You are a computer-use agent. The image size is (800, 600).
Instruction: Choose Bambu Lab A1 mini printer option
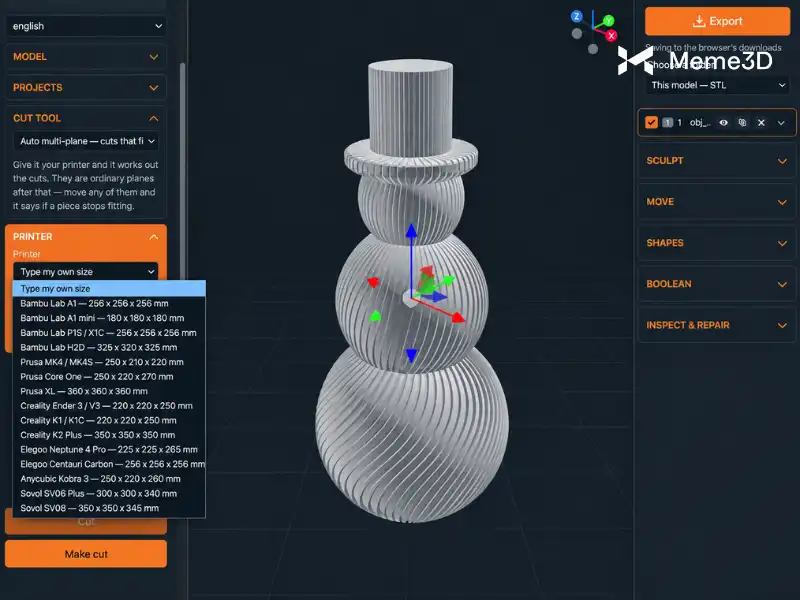point(109,318)
